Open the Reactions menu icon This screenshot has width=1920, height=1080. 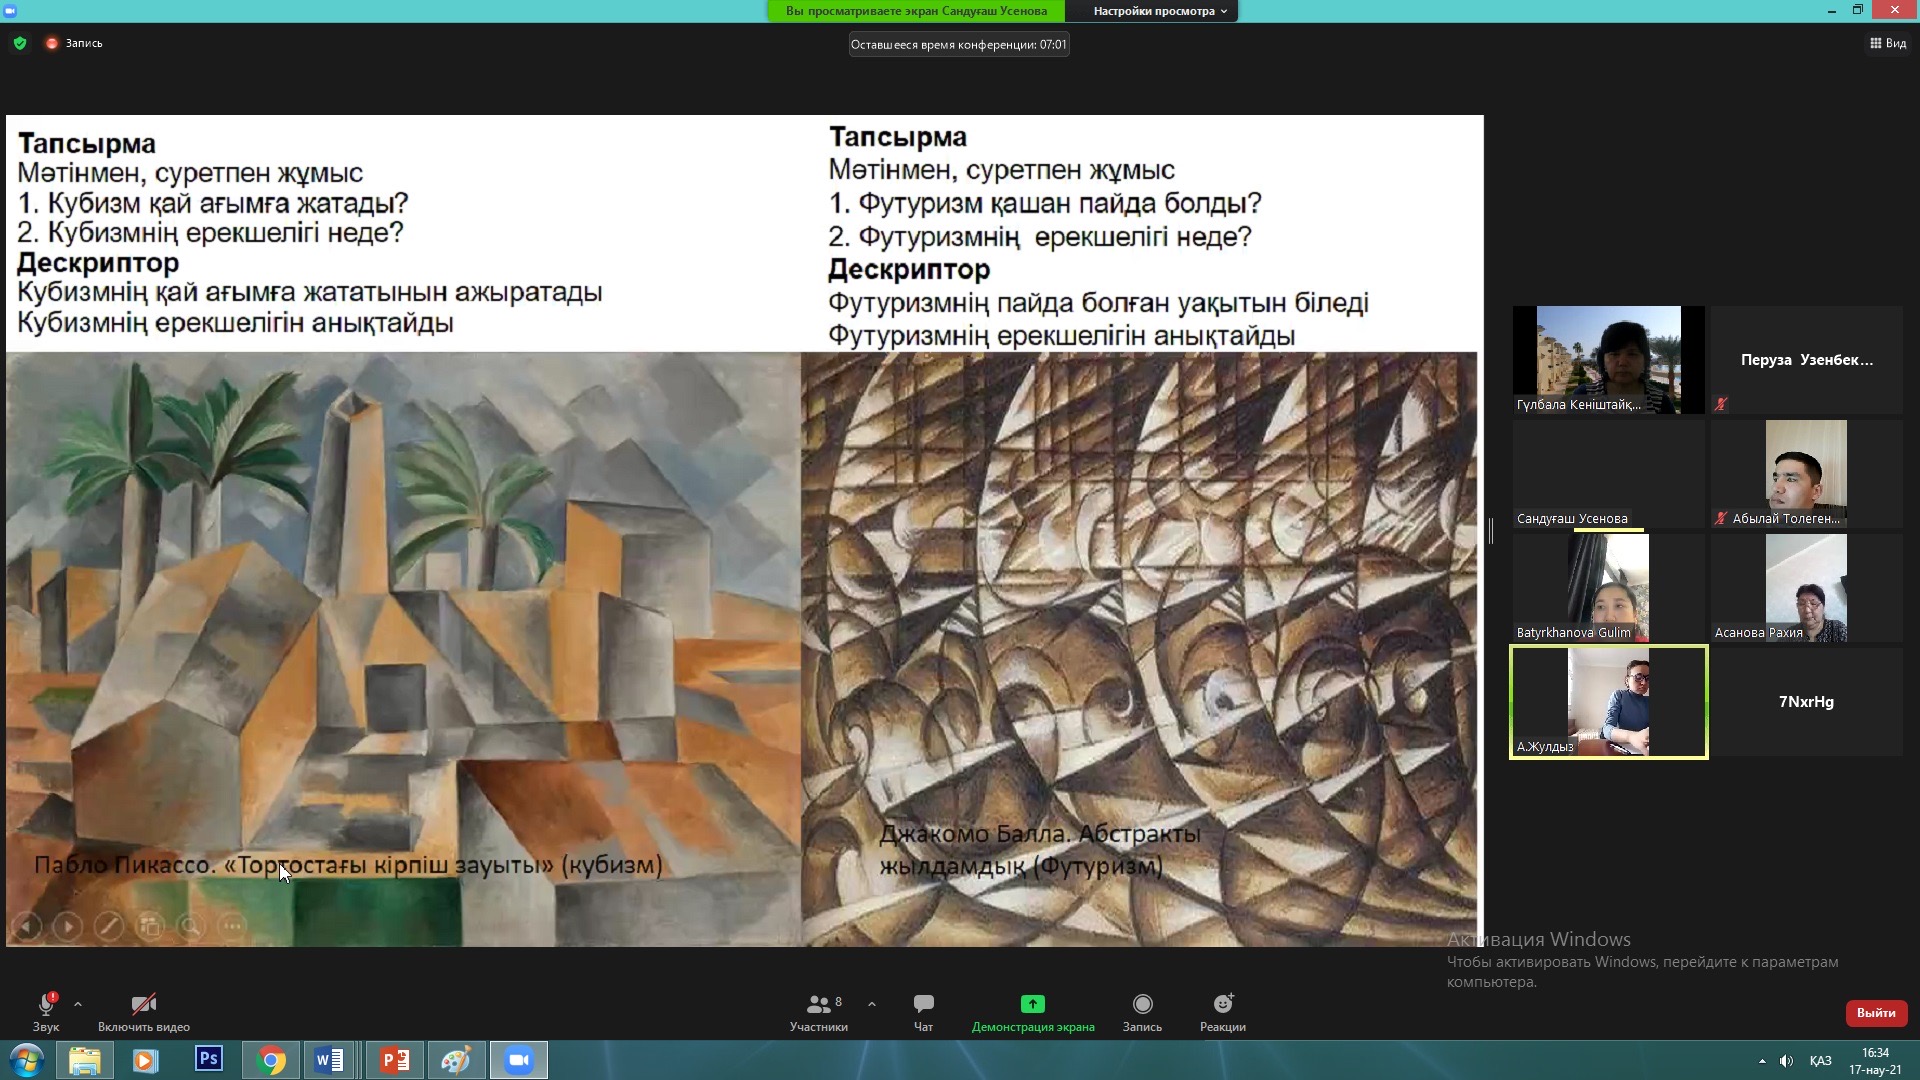click(1223, 1004)
